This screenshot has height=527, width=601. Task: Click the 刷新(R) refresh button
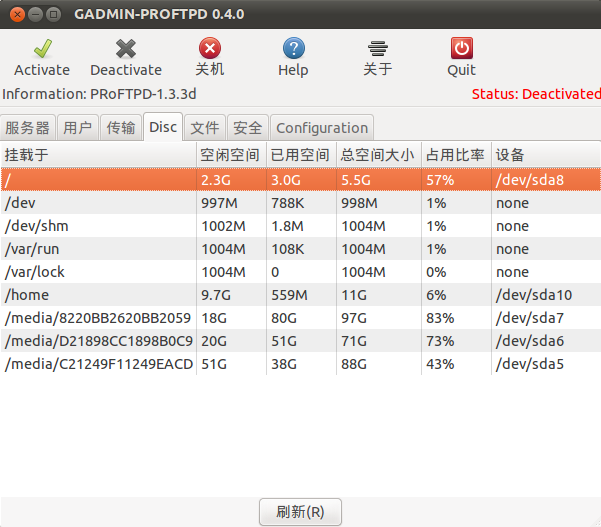click(300, 512)
